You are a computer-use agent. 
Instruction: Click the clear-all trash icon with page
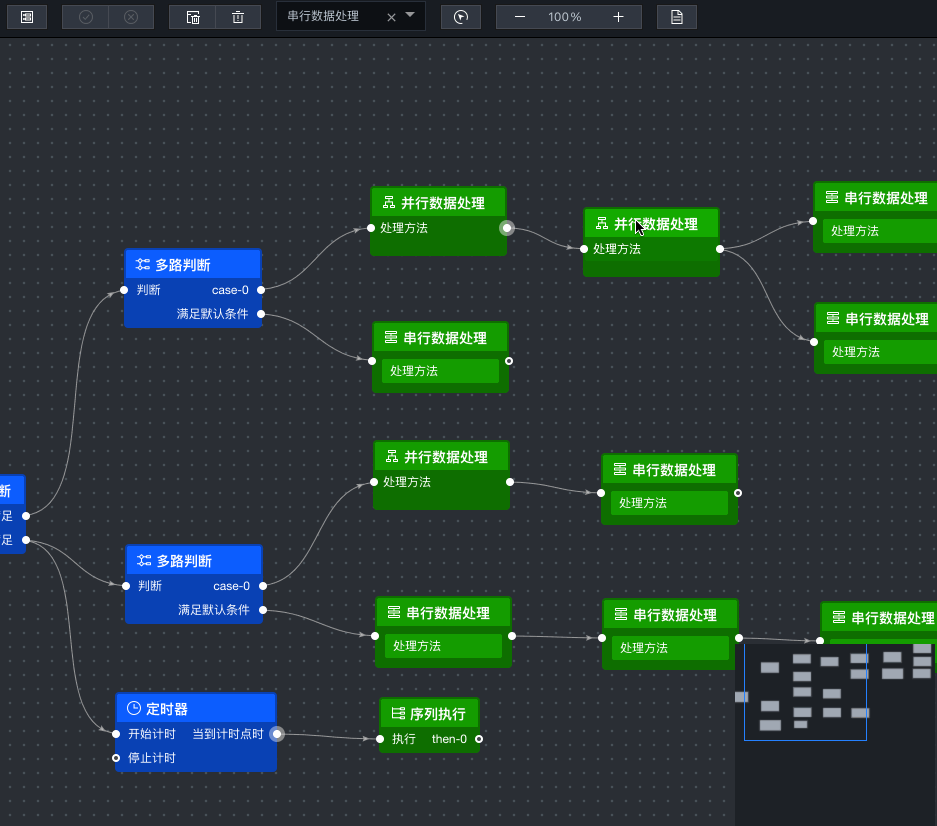point(192,17)
